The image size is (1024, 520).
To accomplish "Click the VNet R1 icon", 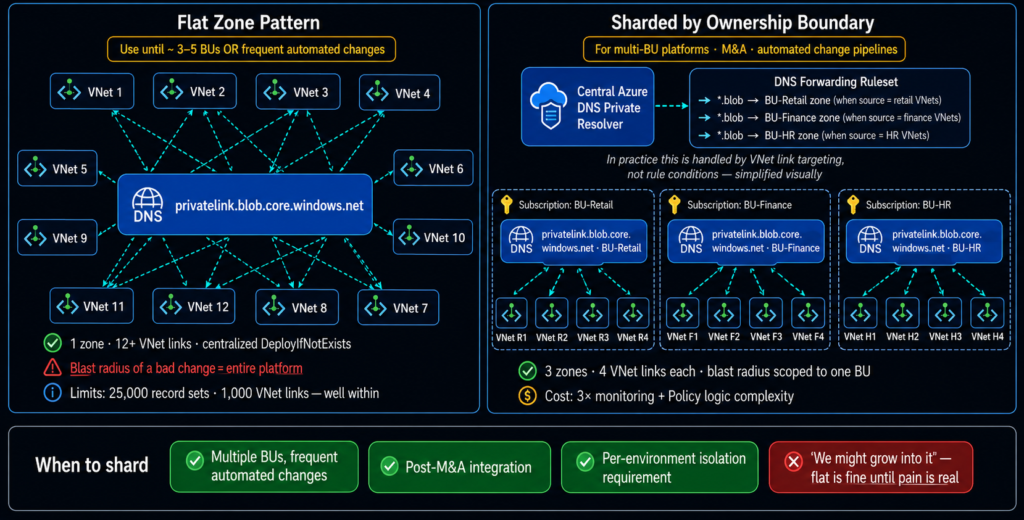I will point(511,314).
